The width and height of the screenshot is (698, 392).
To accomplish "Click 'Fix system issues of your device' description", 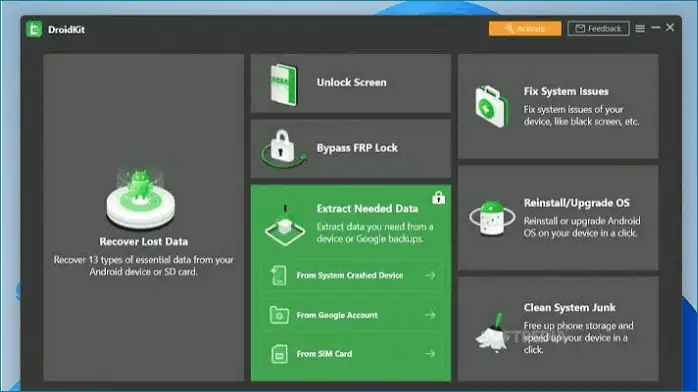I will coord(581,115).
